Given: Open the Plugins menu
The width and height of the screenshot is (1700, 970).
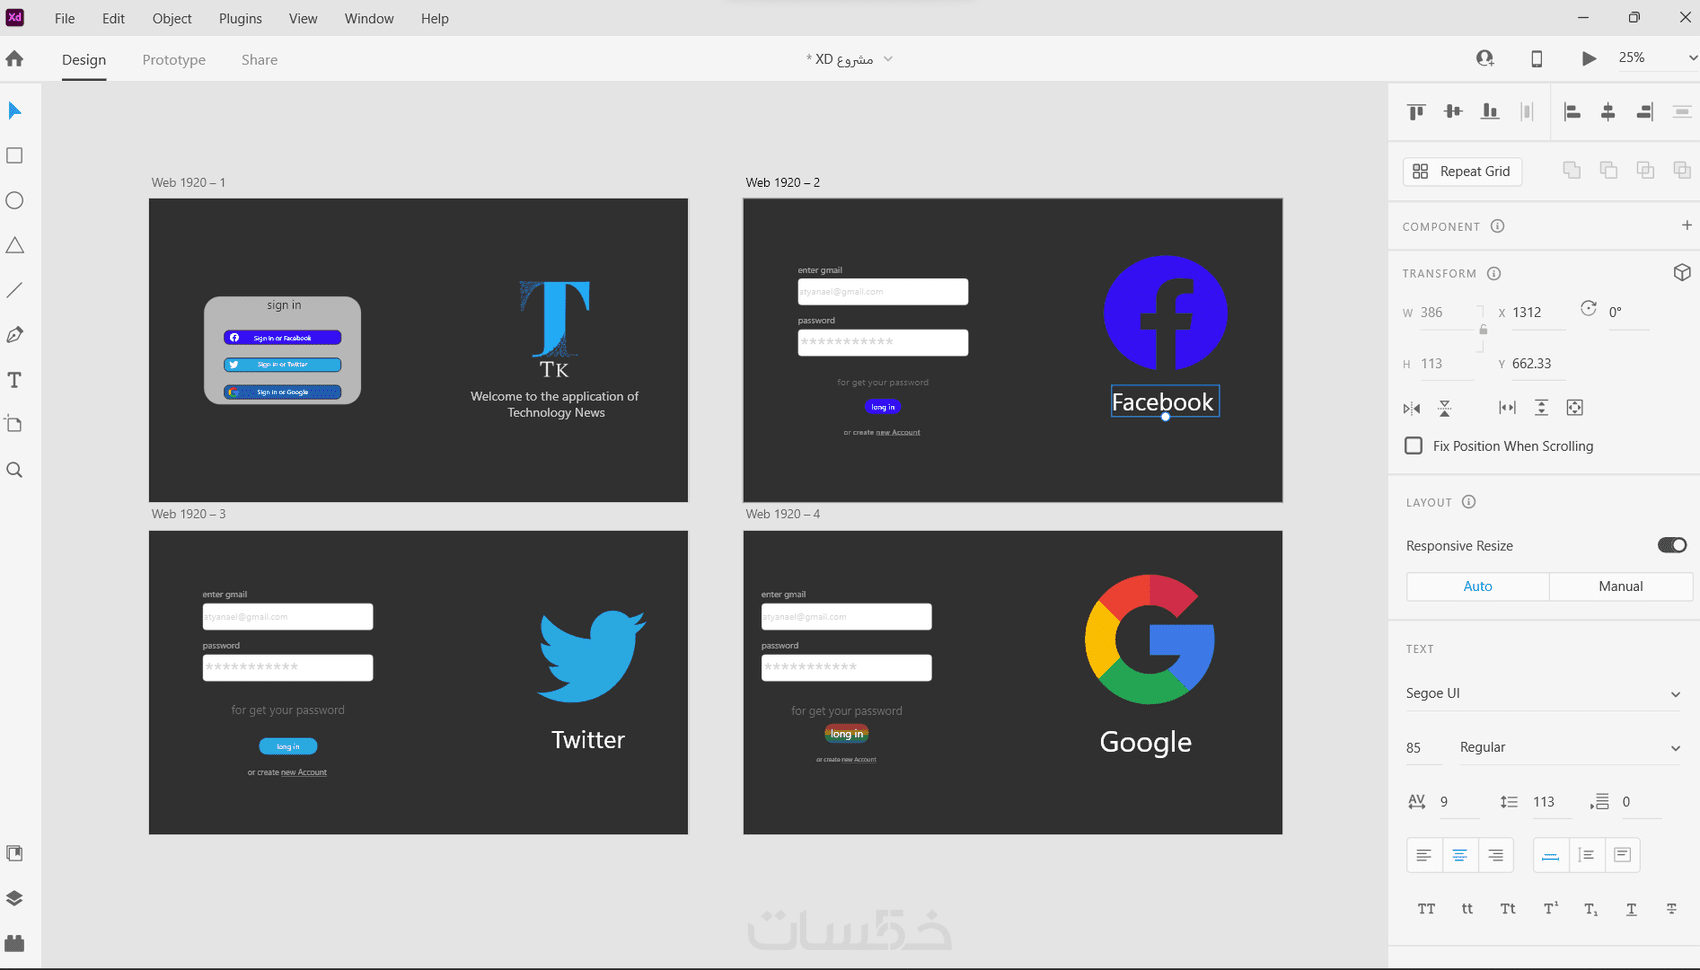Looking at the screenshot, I should 240,18.
